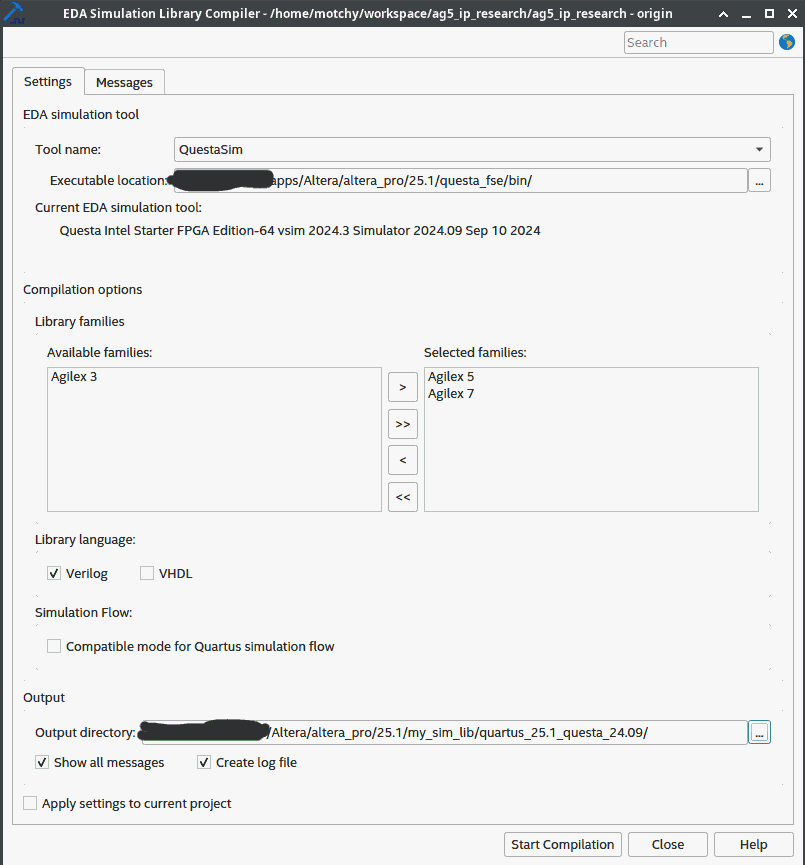Remove all families with the << button
Viewport: 805px width, 865px height.
(x=403, y=497)
